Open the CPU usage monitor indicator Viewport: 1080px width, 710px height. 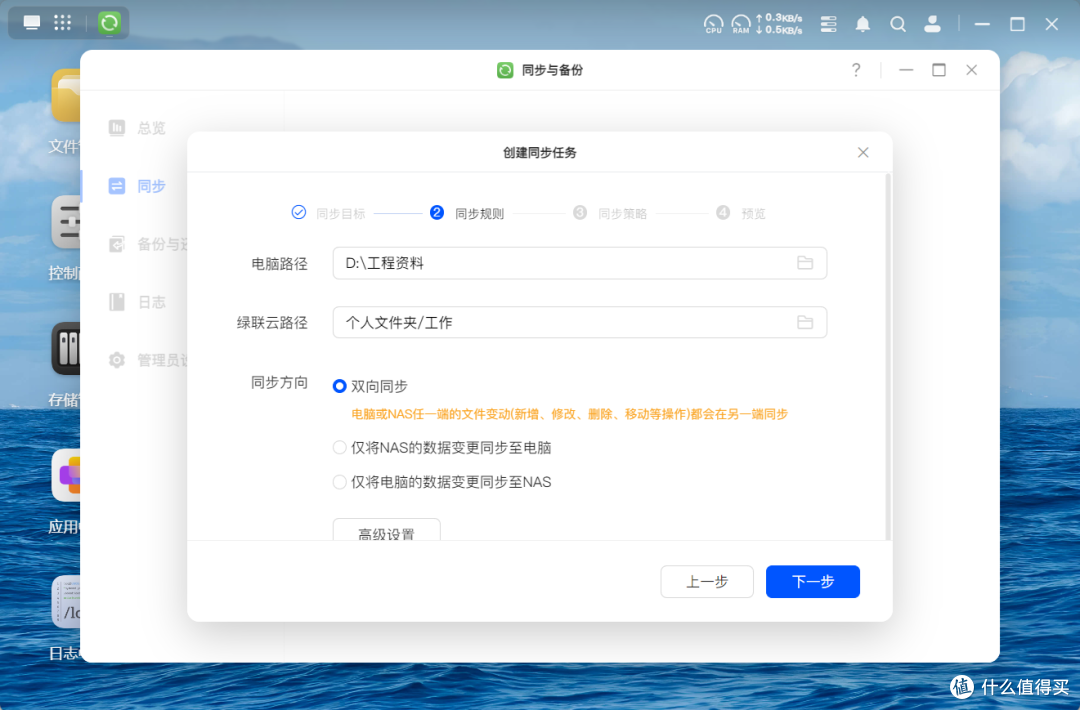click(x=714, y=24)
